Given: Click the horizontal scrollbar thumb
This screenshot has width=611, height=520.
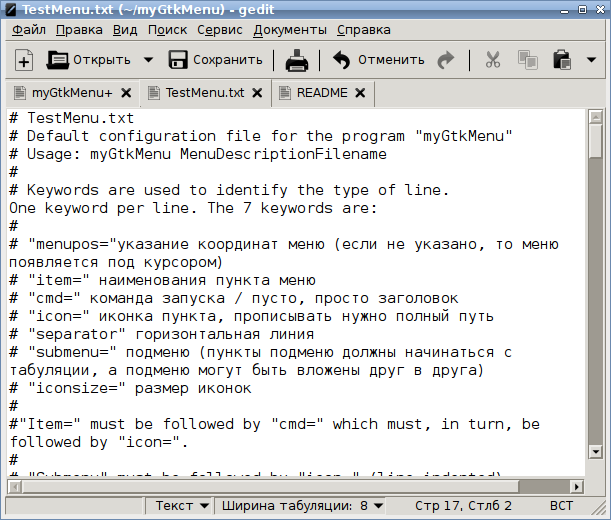Looking at the screenshot, I should (271, 486).
